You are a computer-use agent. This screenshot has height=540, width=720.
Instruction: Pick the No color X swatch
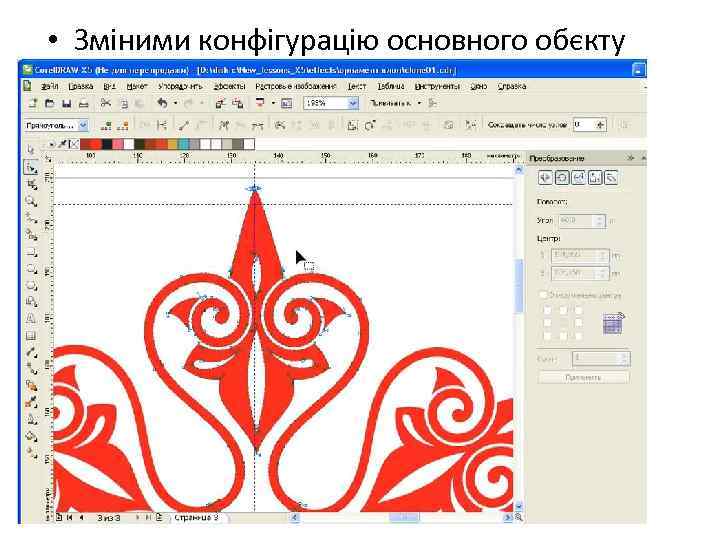74,144
